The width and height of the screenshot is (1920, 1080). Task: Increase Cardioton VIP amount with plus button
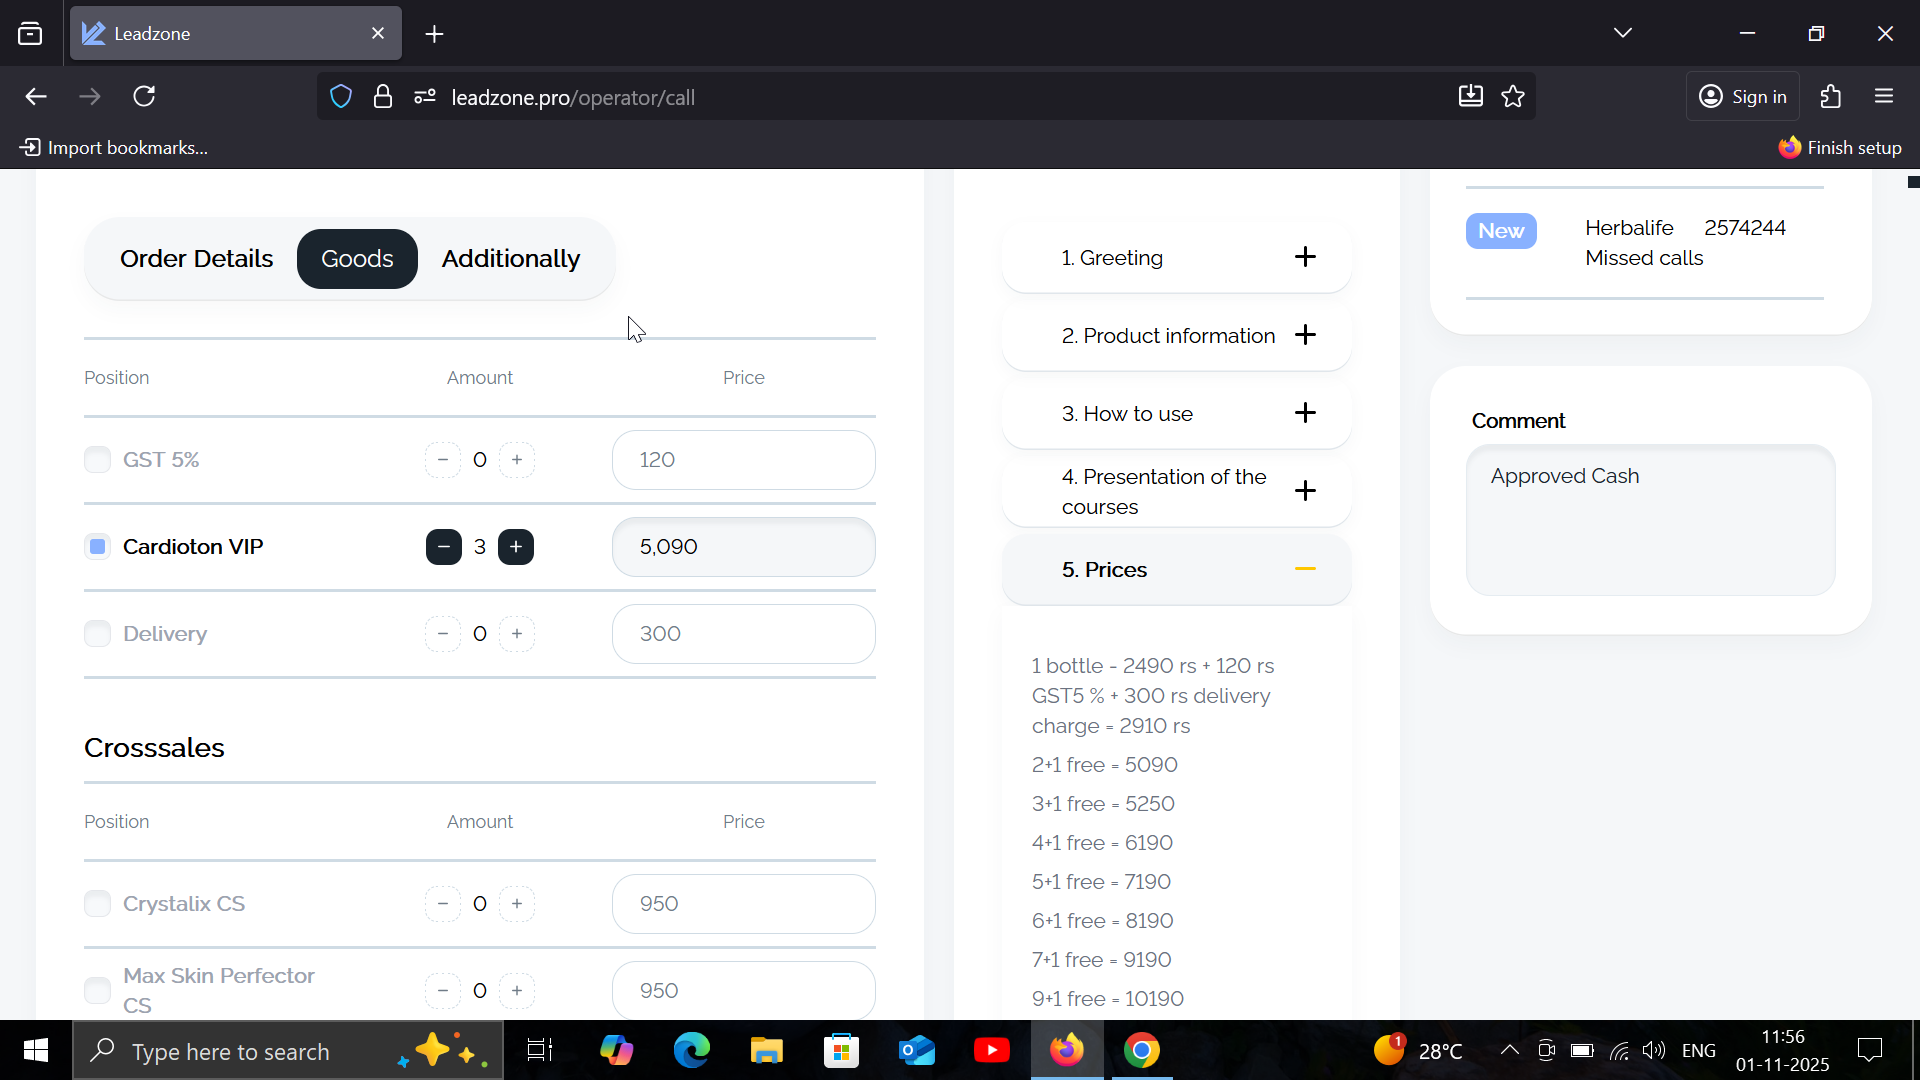[x=516, y=547]
